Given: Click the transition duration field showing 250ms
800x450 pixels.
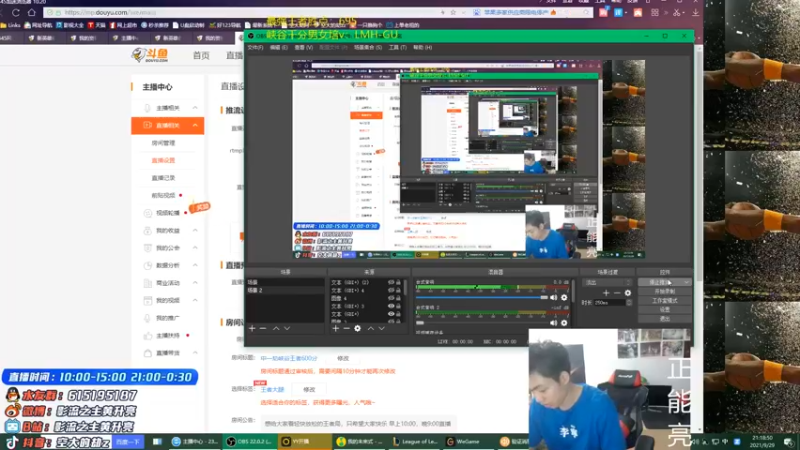Looking at the screenshot, I should (610, 303).
